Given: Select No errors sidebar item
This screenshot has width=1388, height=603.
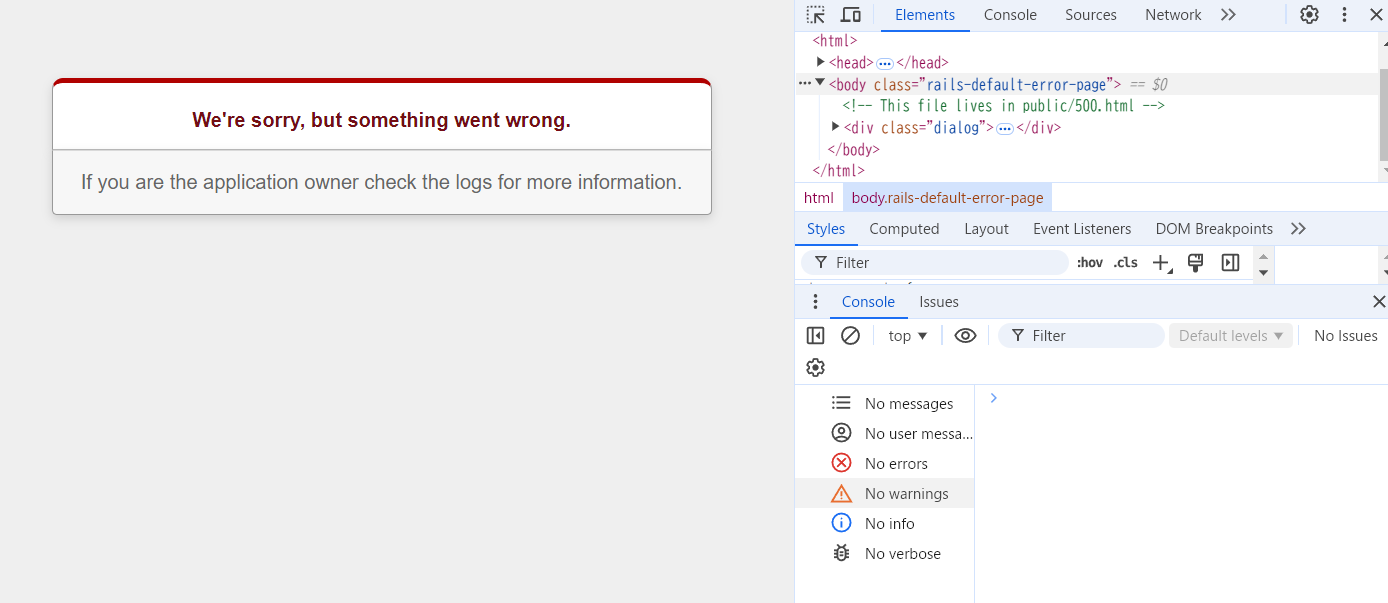Looking at the screenshot, I should pos(885,464).
